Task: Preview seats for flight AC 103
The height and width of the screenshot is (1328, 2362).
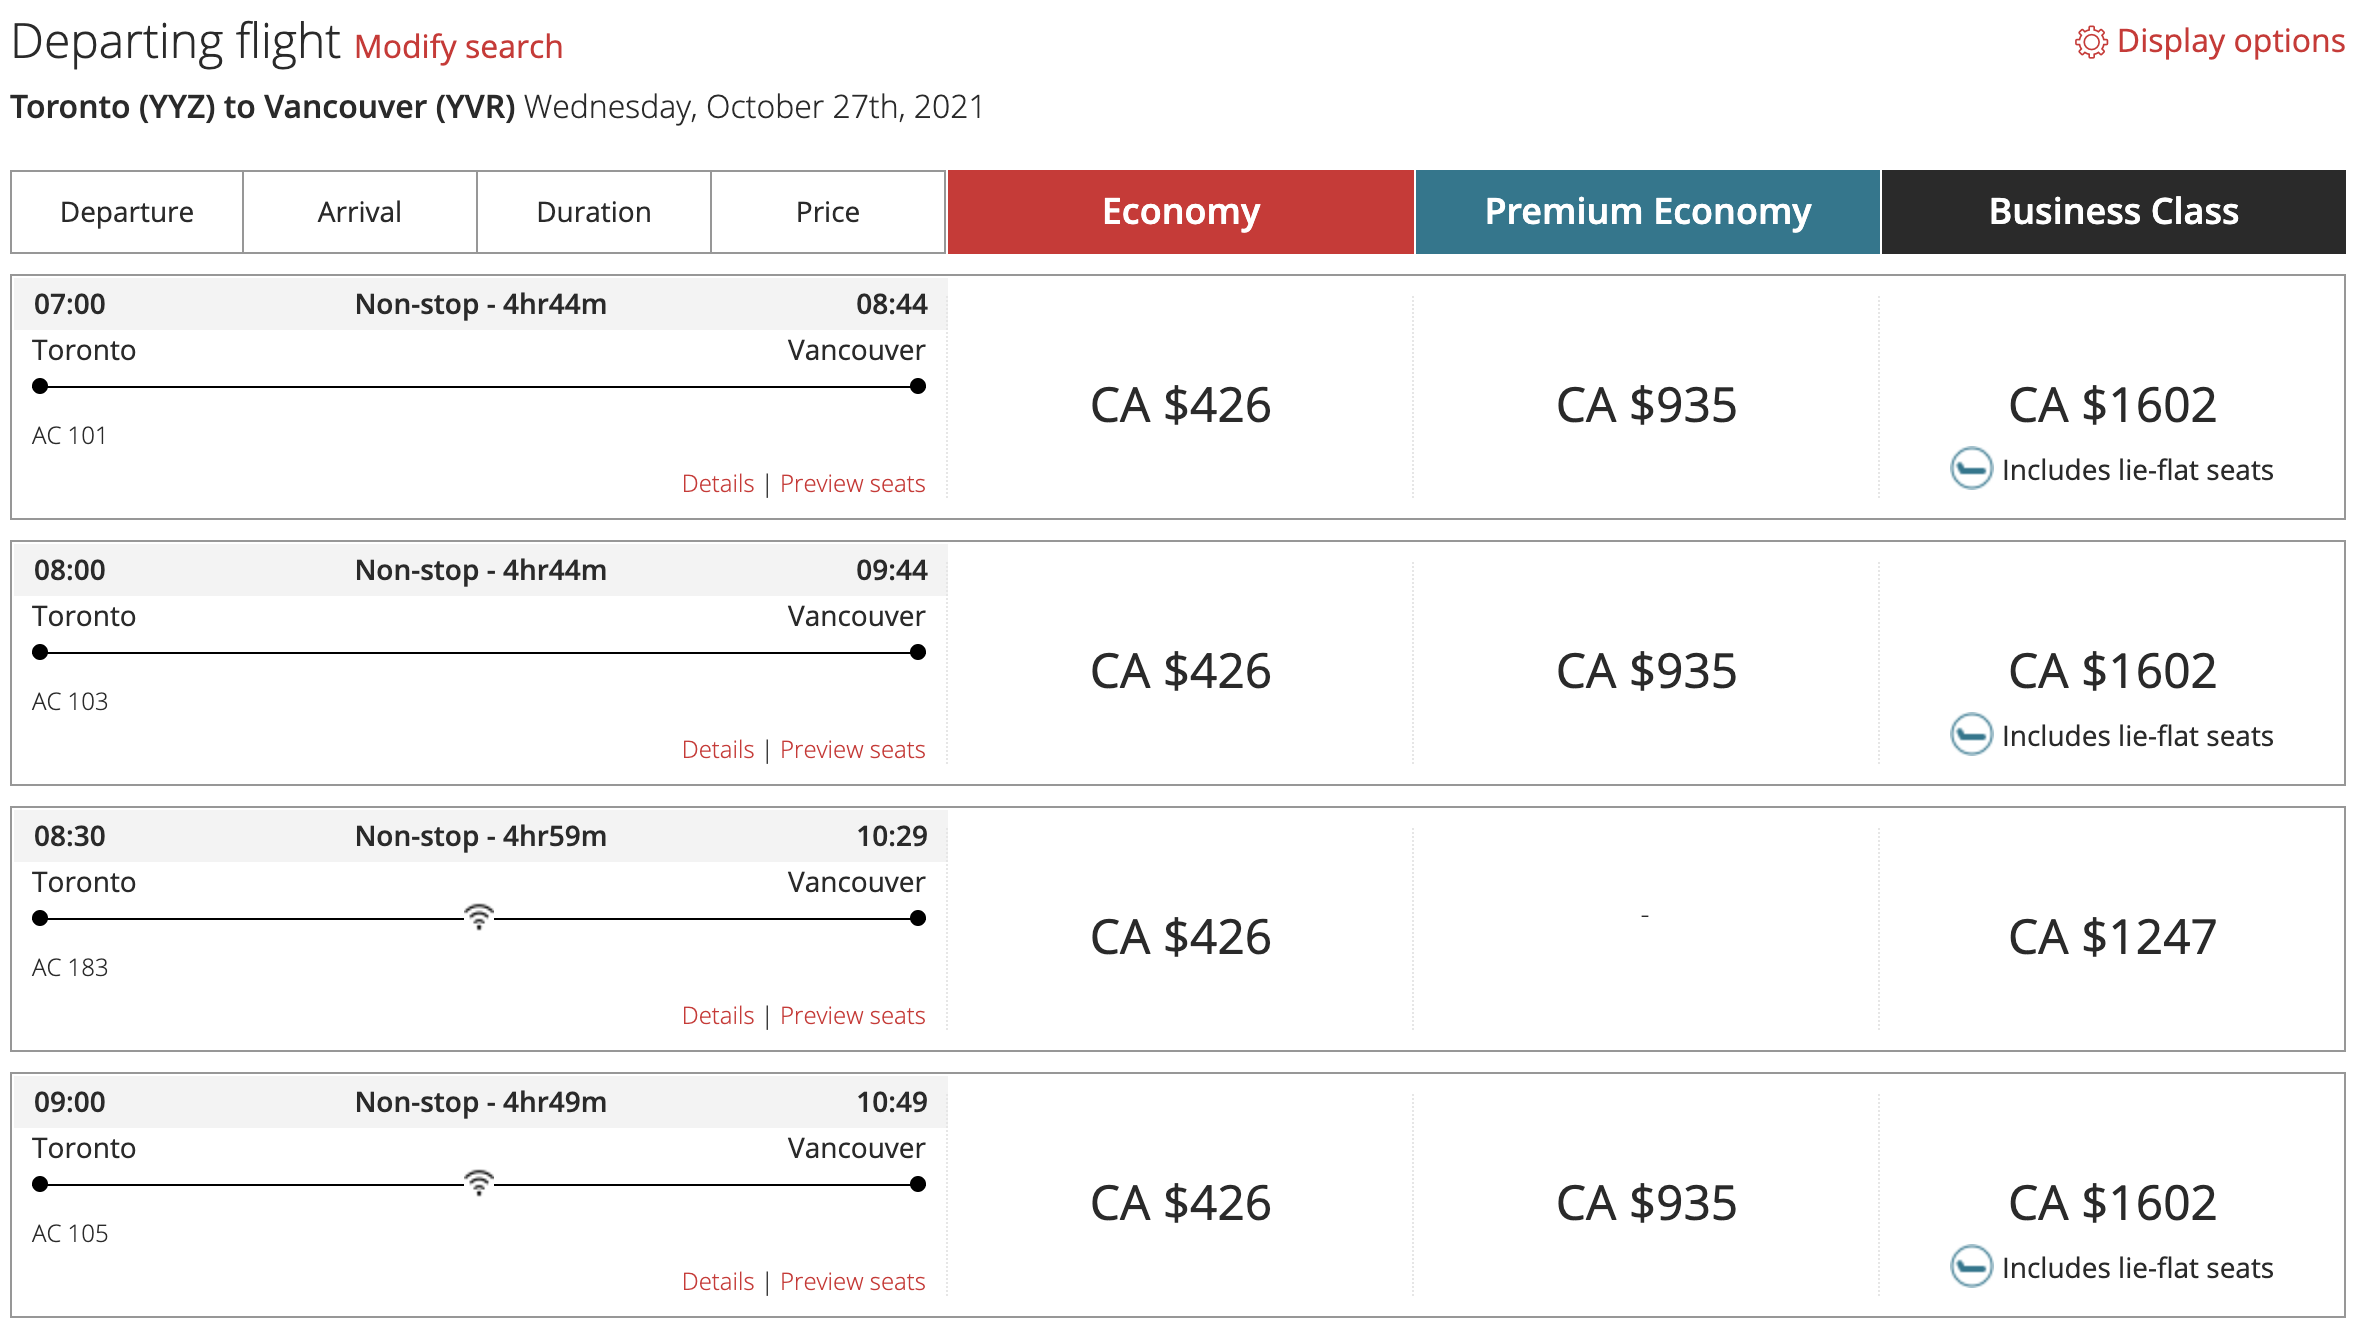Action: tap(852, 750)
